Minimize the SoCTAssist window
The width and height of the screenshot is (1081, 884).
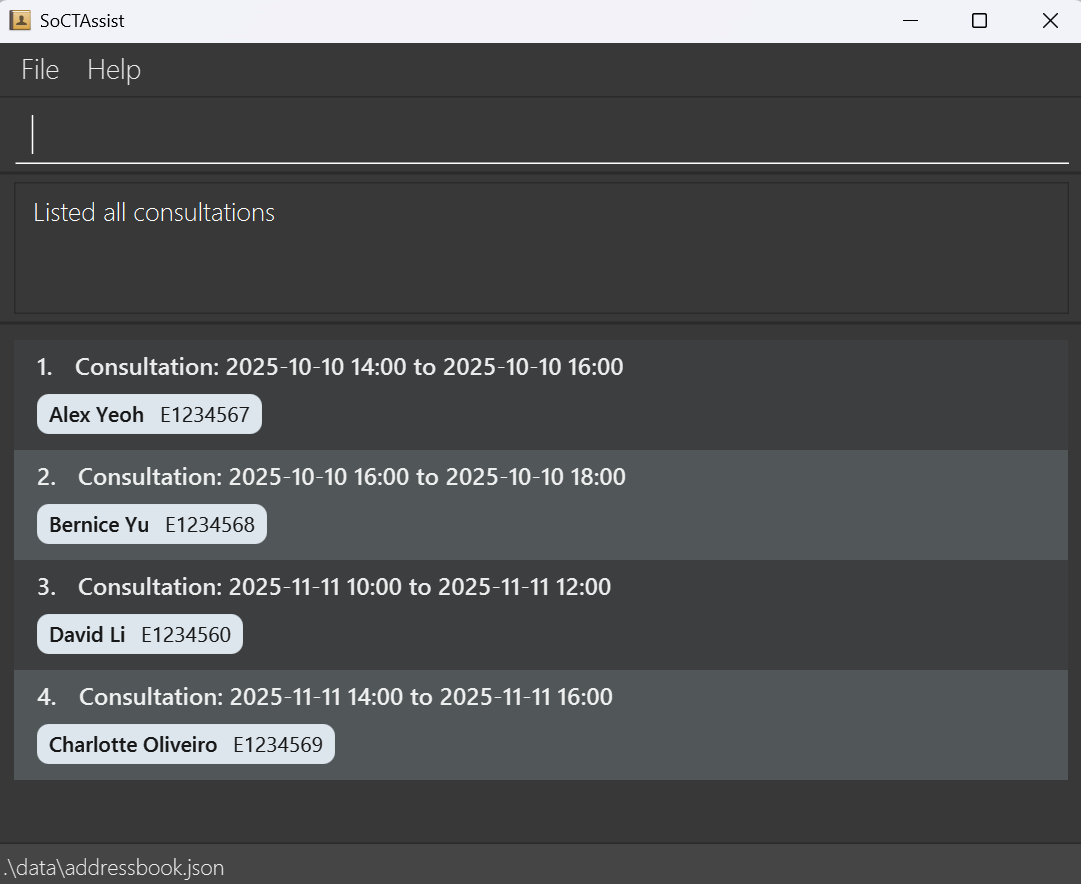[x=910, y=21]
